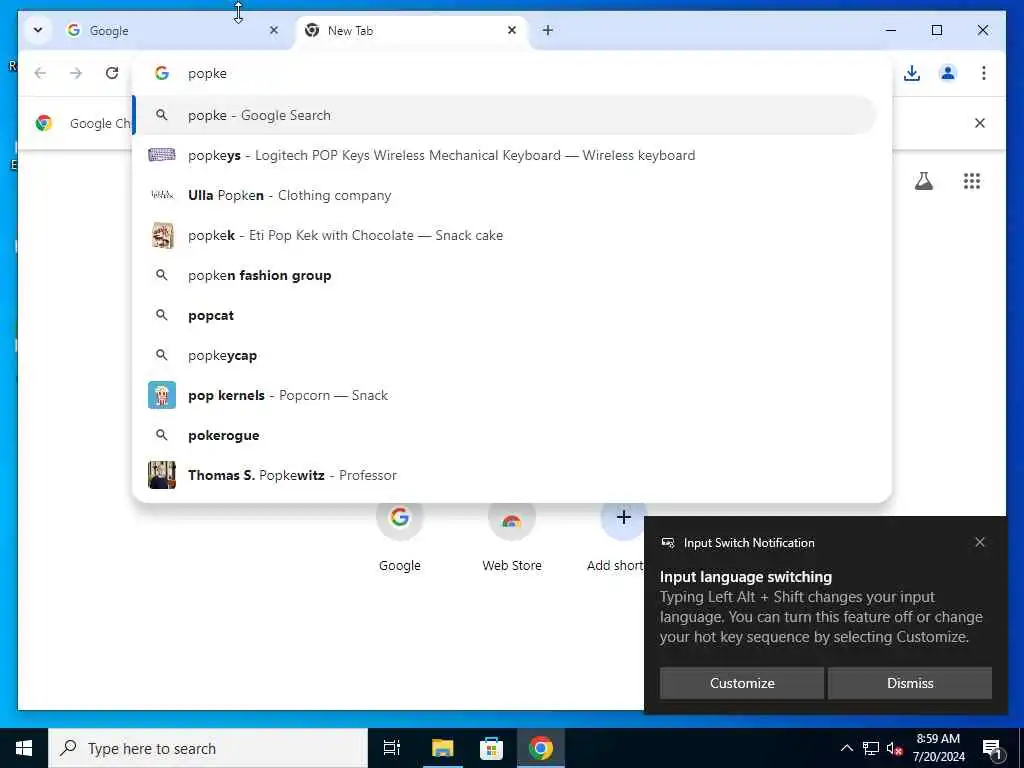This screenshot has width=1024, height=768.
Task: Click the address bar text 'popke'
Action: pos(207,73)
